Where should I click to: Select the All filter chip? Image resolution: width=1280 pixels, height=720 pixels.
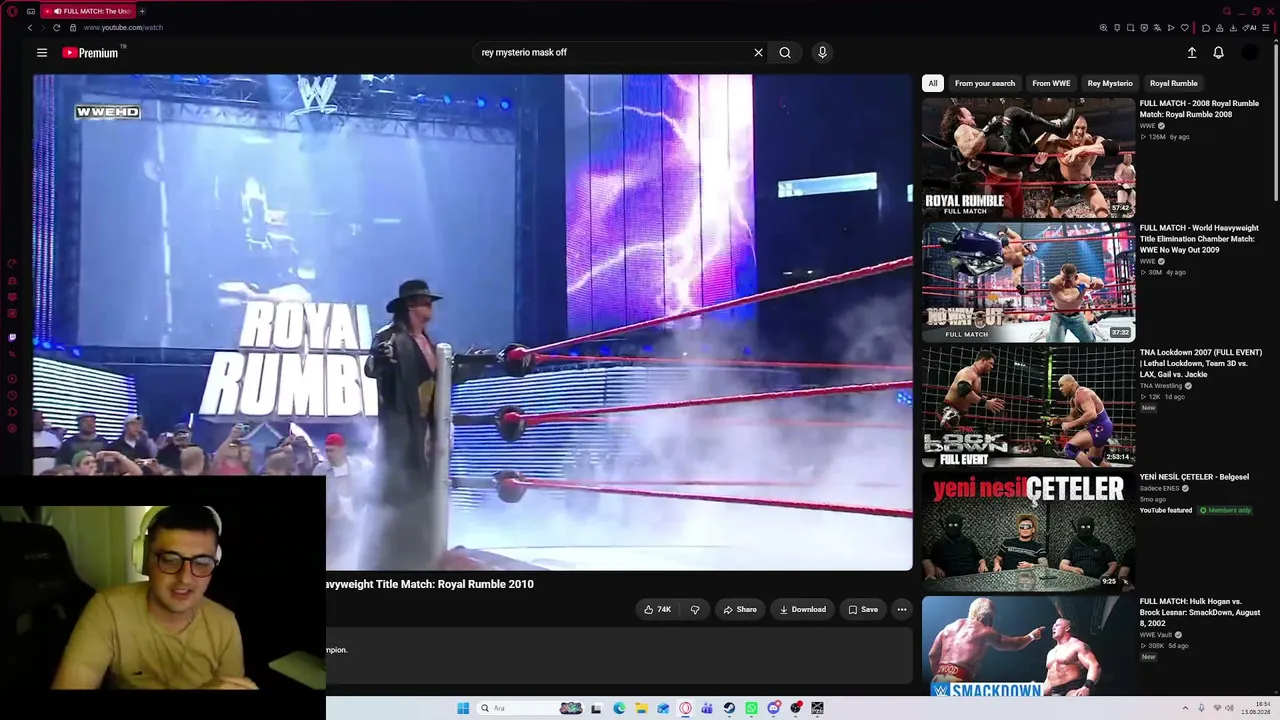[932, 84]
